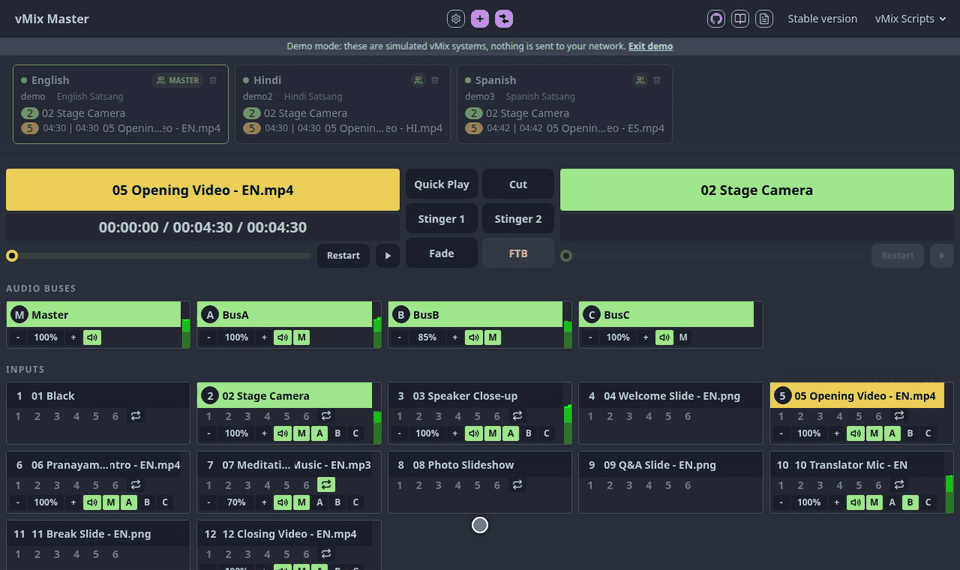The width and height of the screenshot is (960, 570).
Task: Toggle BusA speaker audio icon
Action: tap(282, 337)
